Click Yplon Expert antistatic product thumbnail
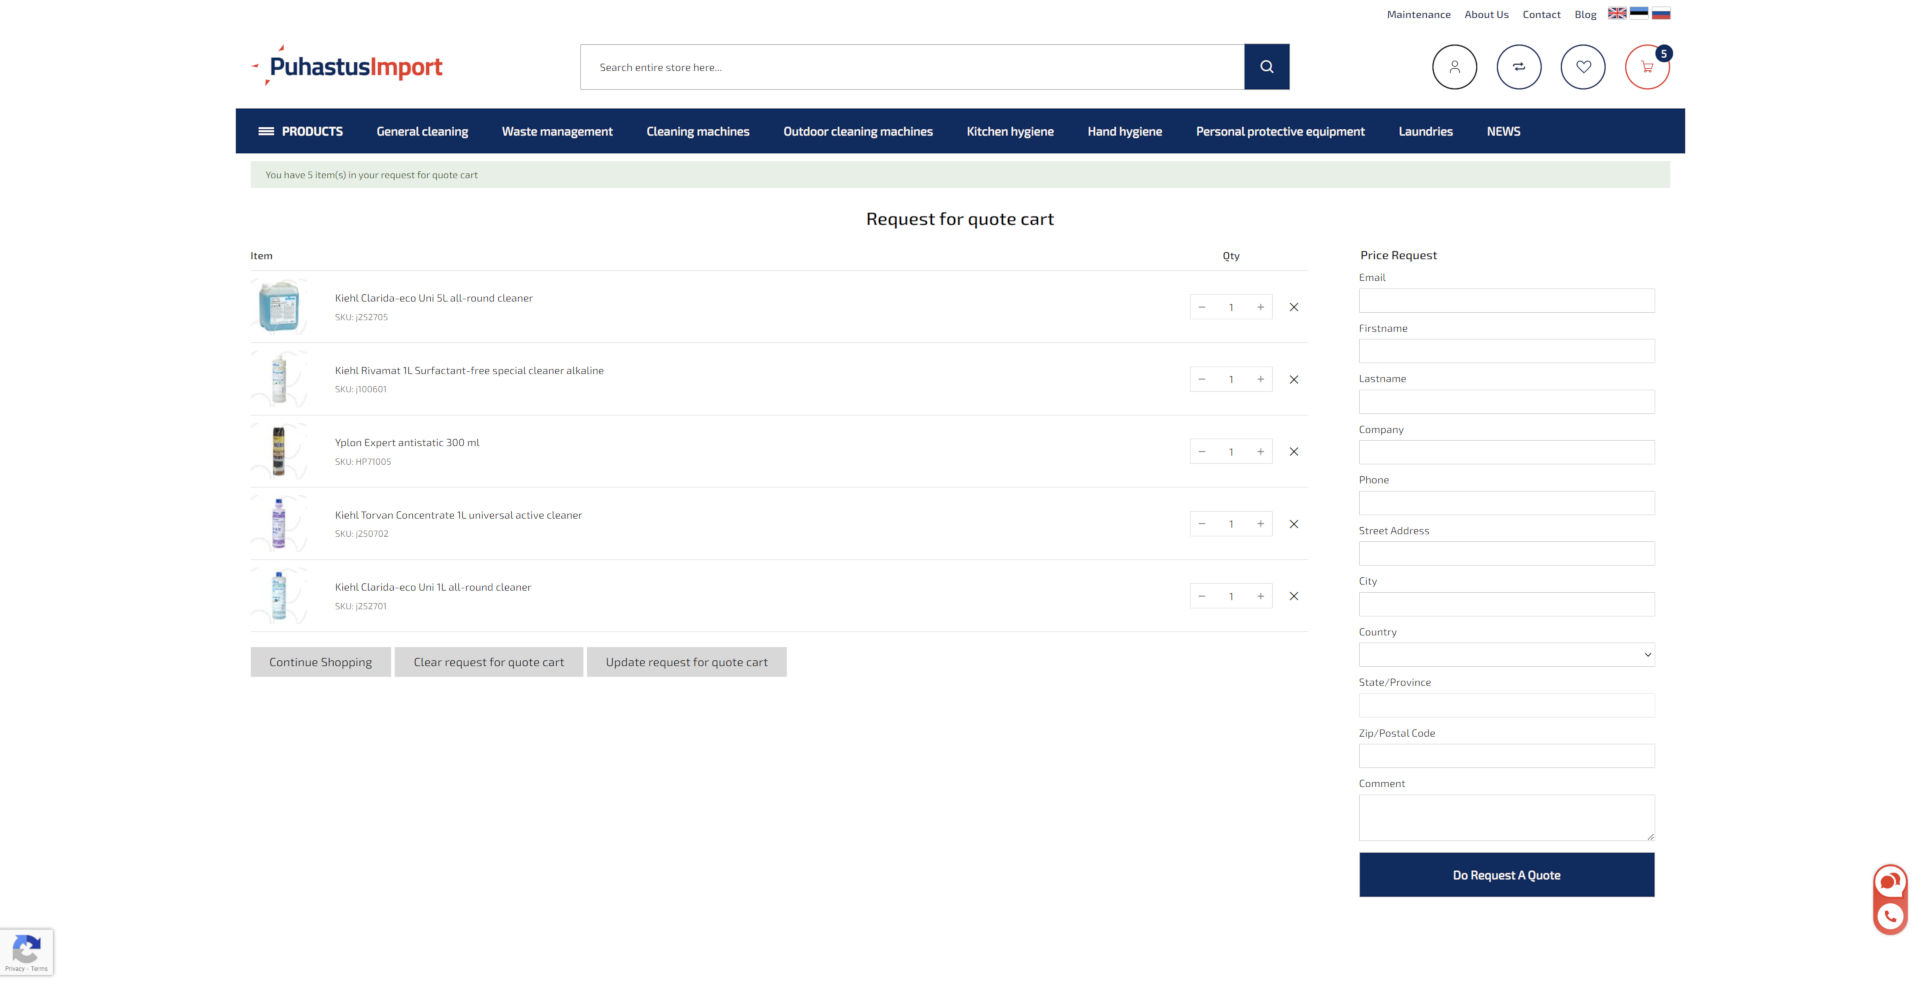 [279, 451]
